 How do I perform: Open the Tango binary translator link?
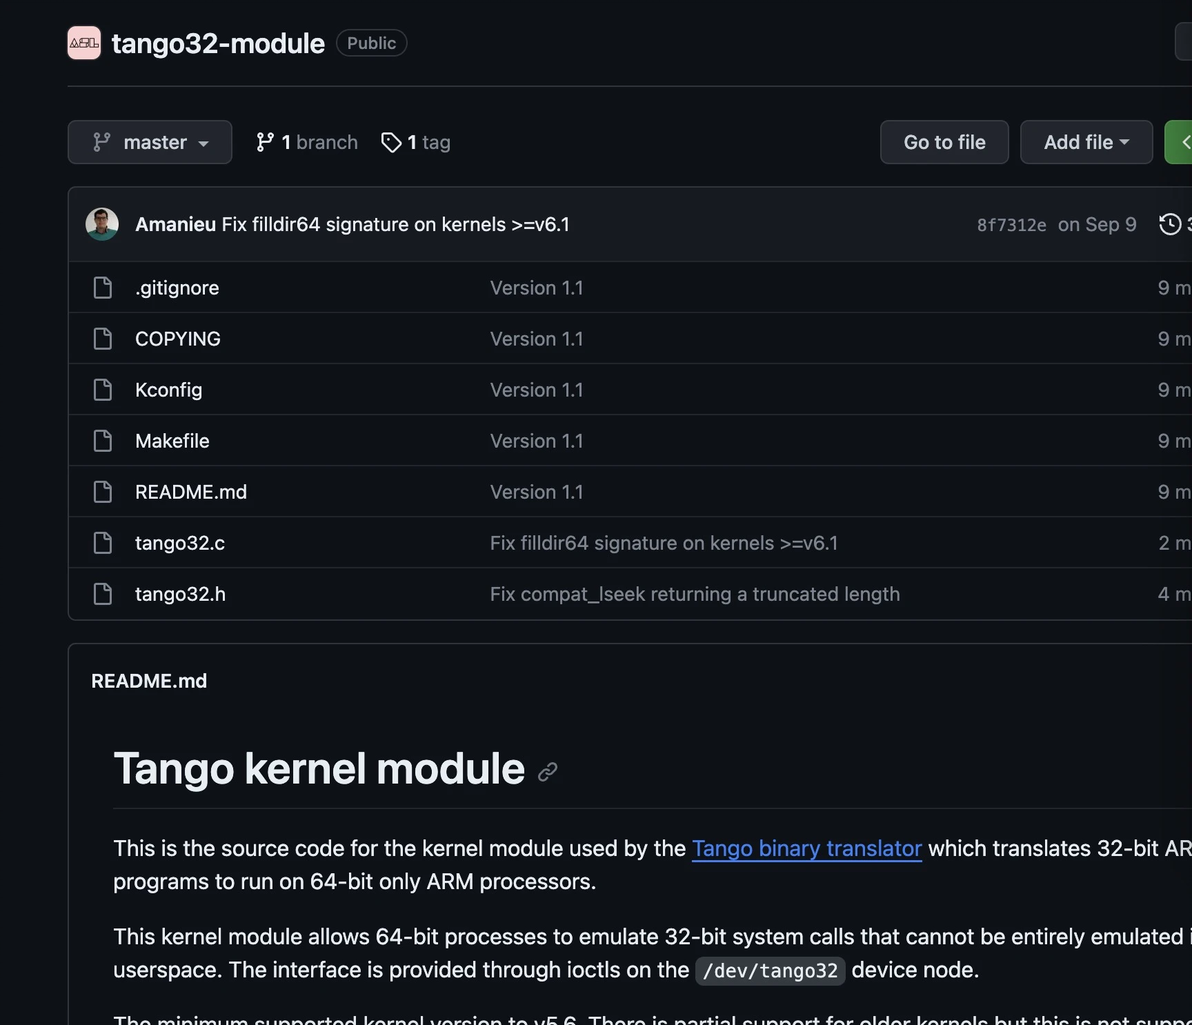[x=806, y=848]
